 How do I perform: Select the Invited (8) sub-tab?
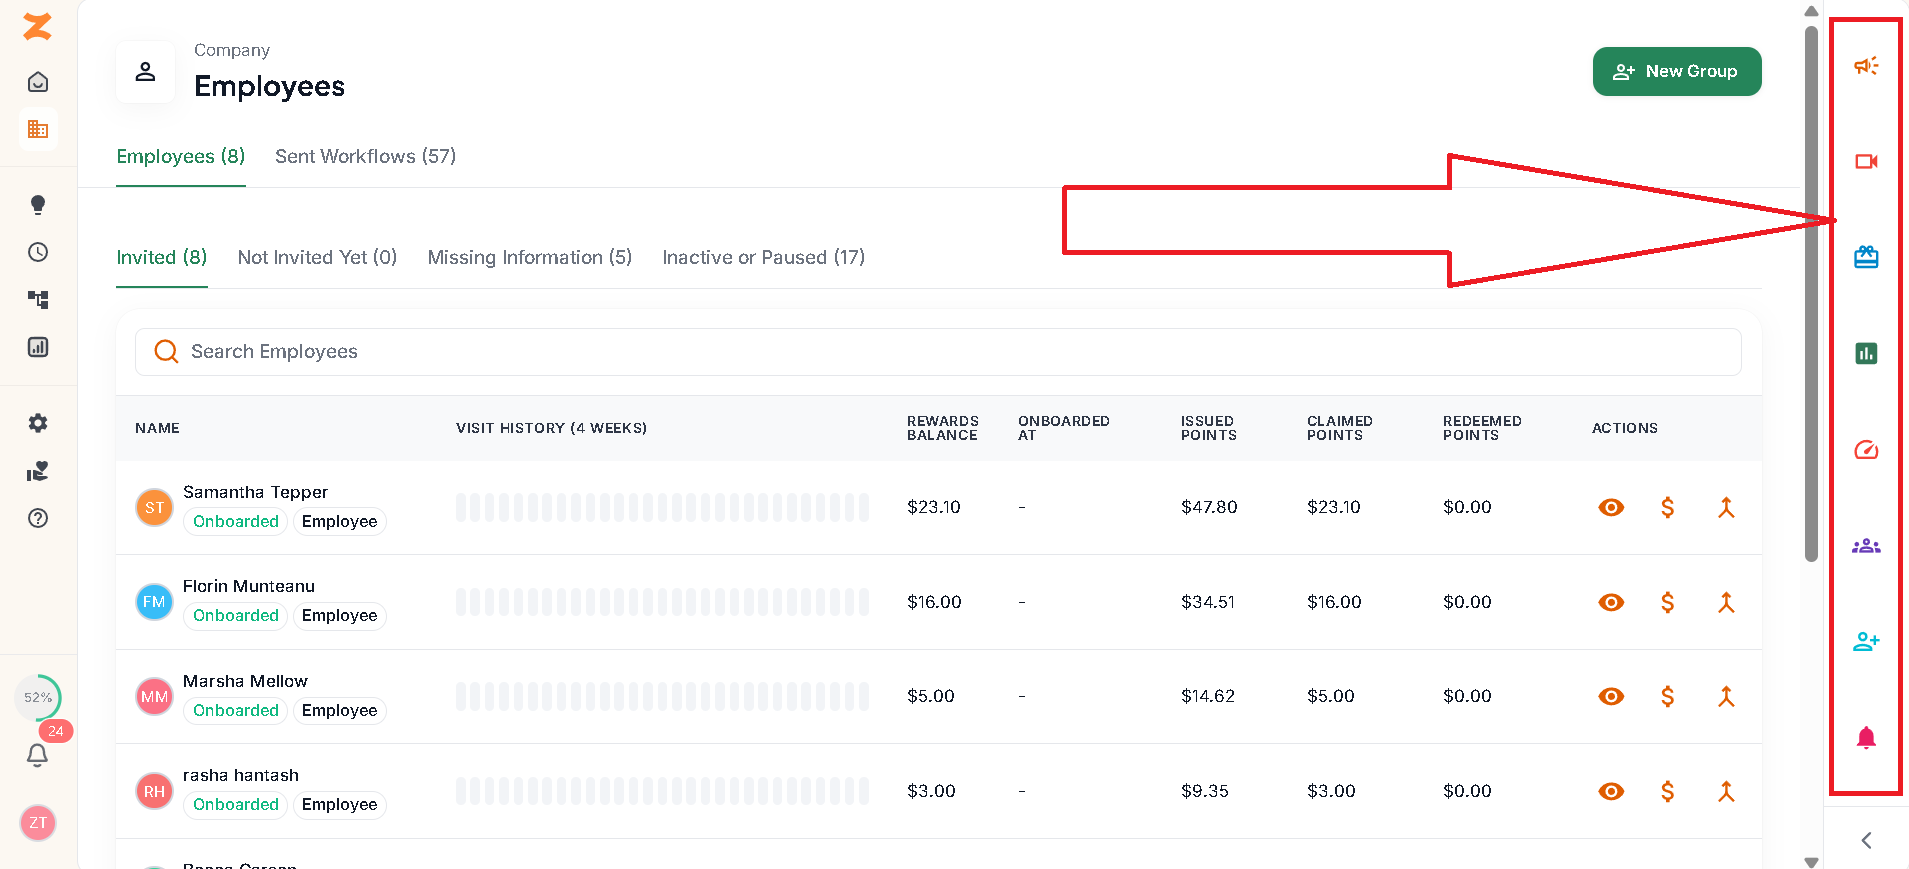[162, 258]
